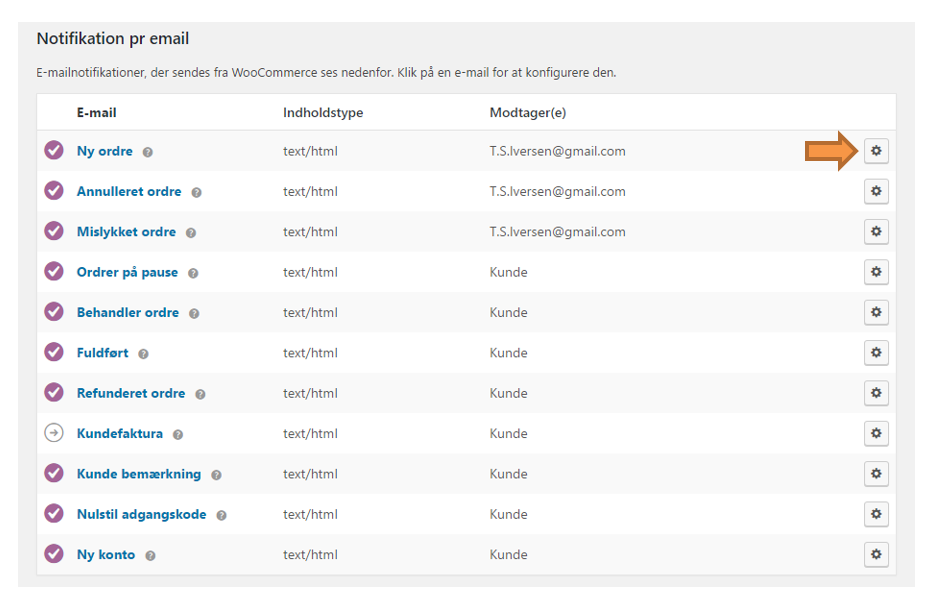The width and height of the screenshot is (934, 604).
Task: Toggle enabled status of Mislykket ordre email
Action: click(x=54, y=231)
